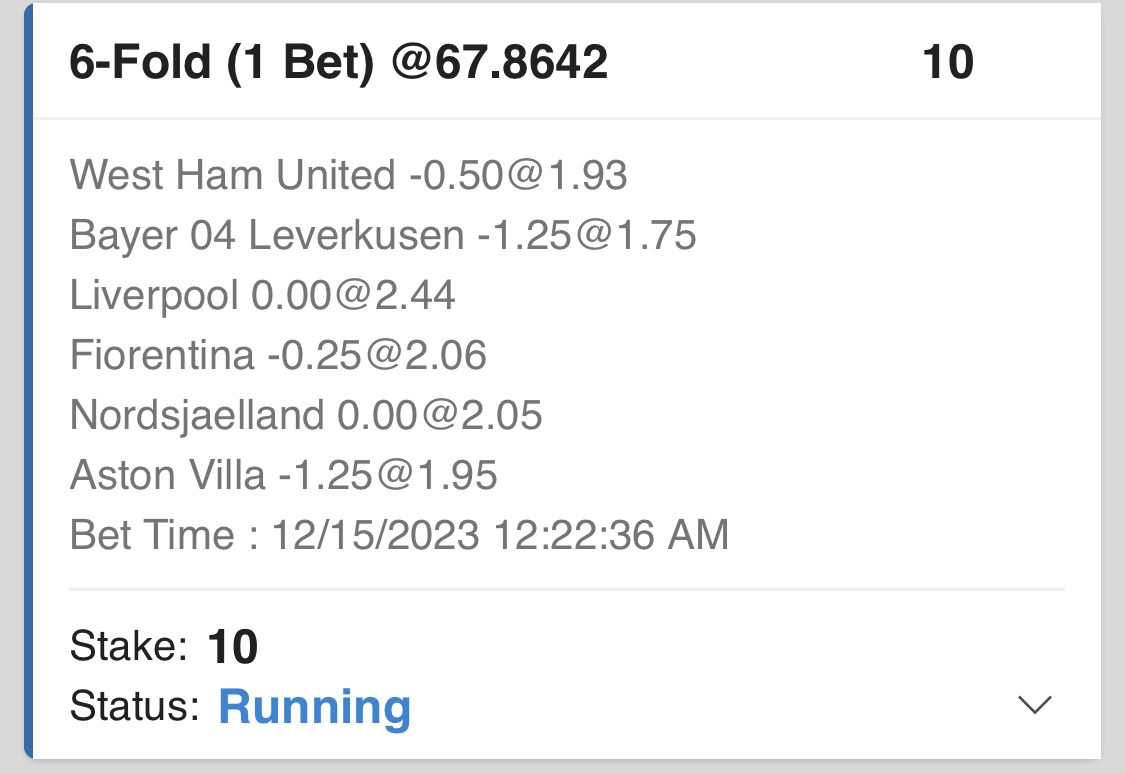Select the Nordsjaelland team name
Image resolution: width=1125 pixels, height=774 pixels.
click(x=197, y=415)
